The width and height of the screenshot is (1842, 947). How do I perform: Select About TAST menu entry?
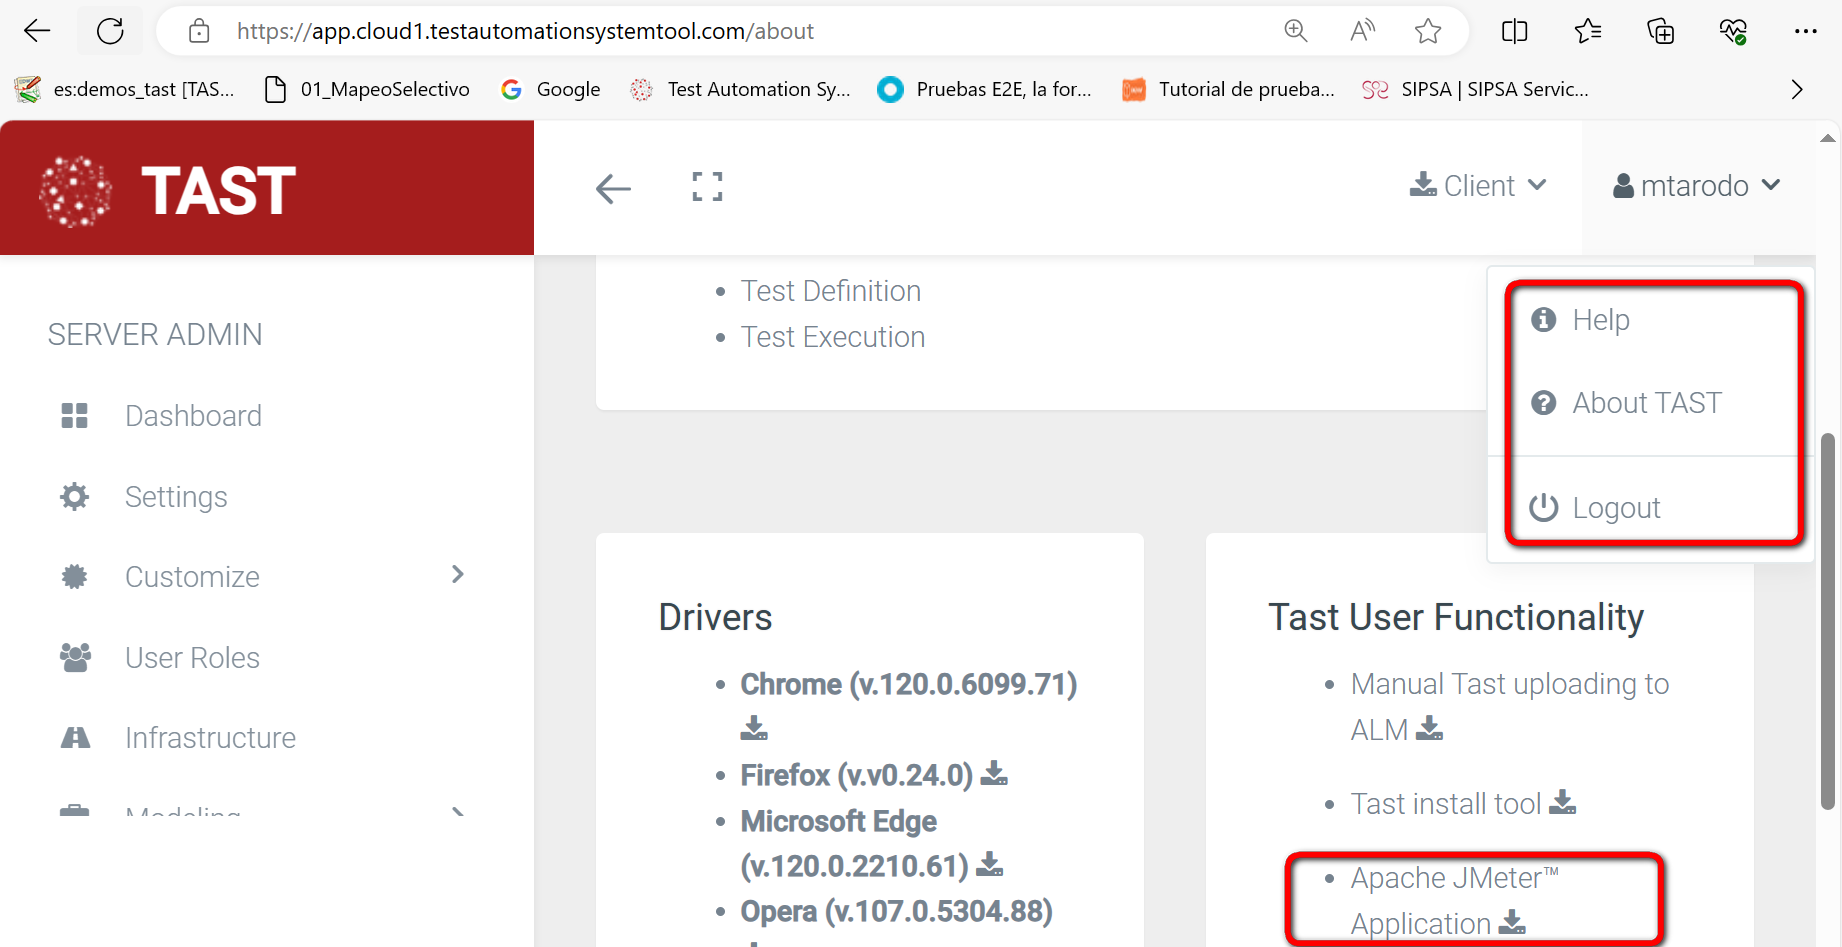point(1646,403)
